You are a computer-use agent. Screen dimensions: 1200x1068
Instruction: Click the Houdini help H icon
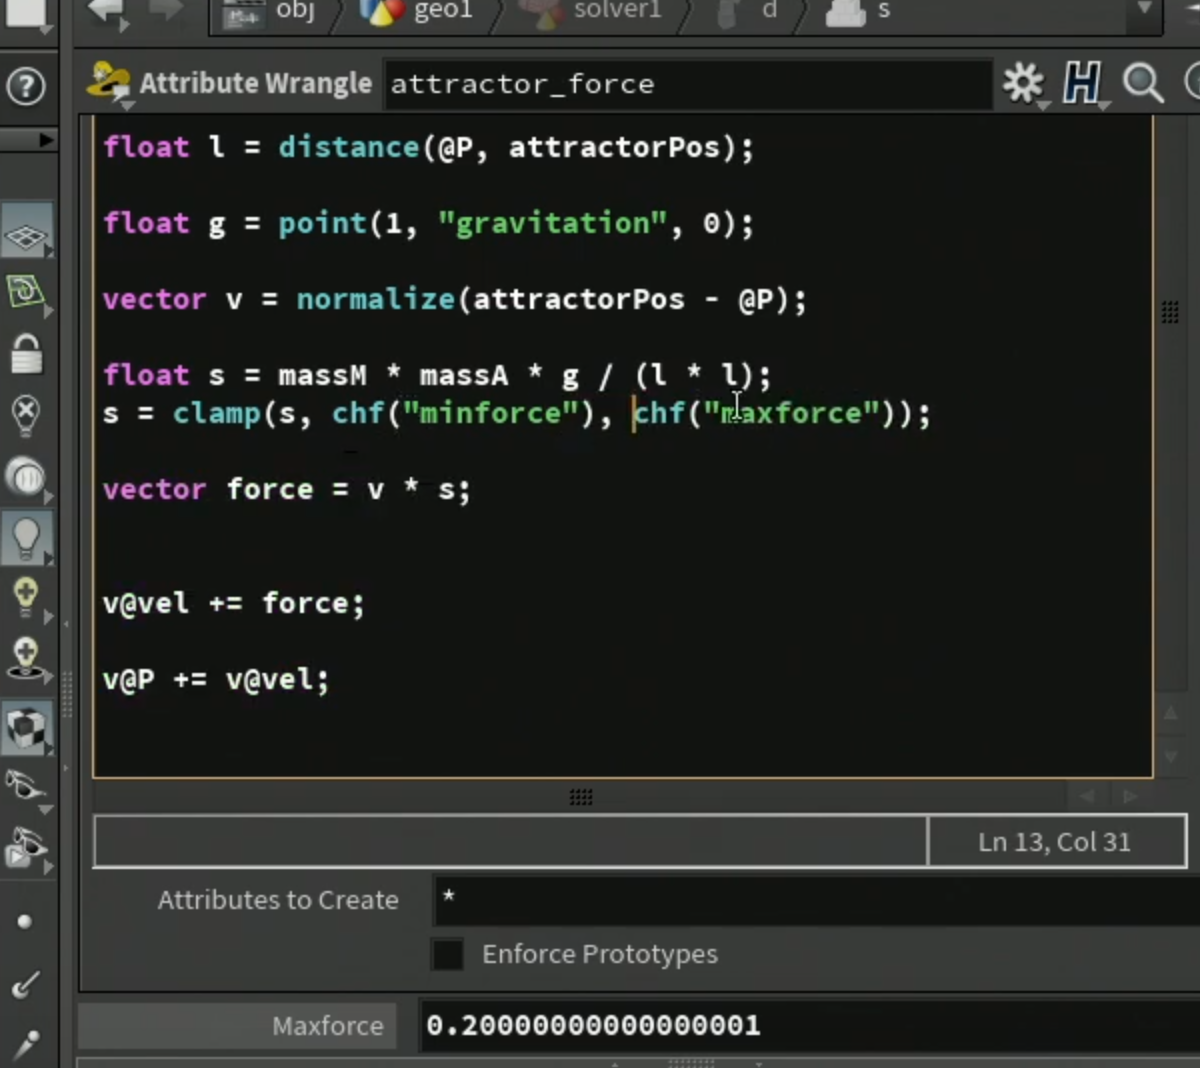click(1082, 84)
